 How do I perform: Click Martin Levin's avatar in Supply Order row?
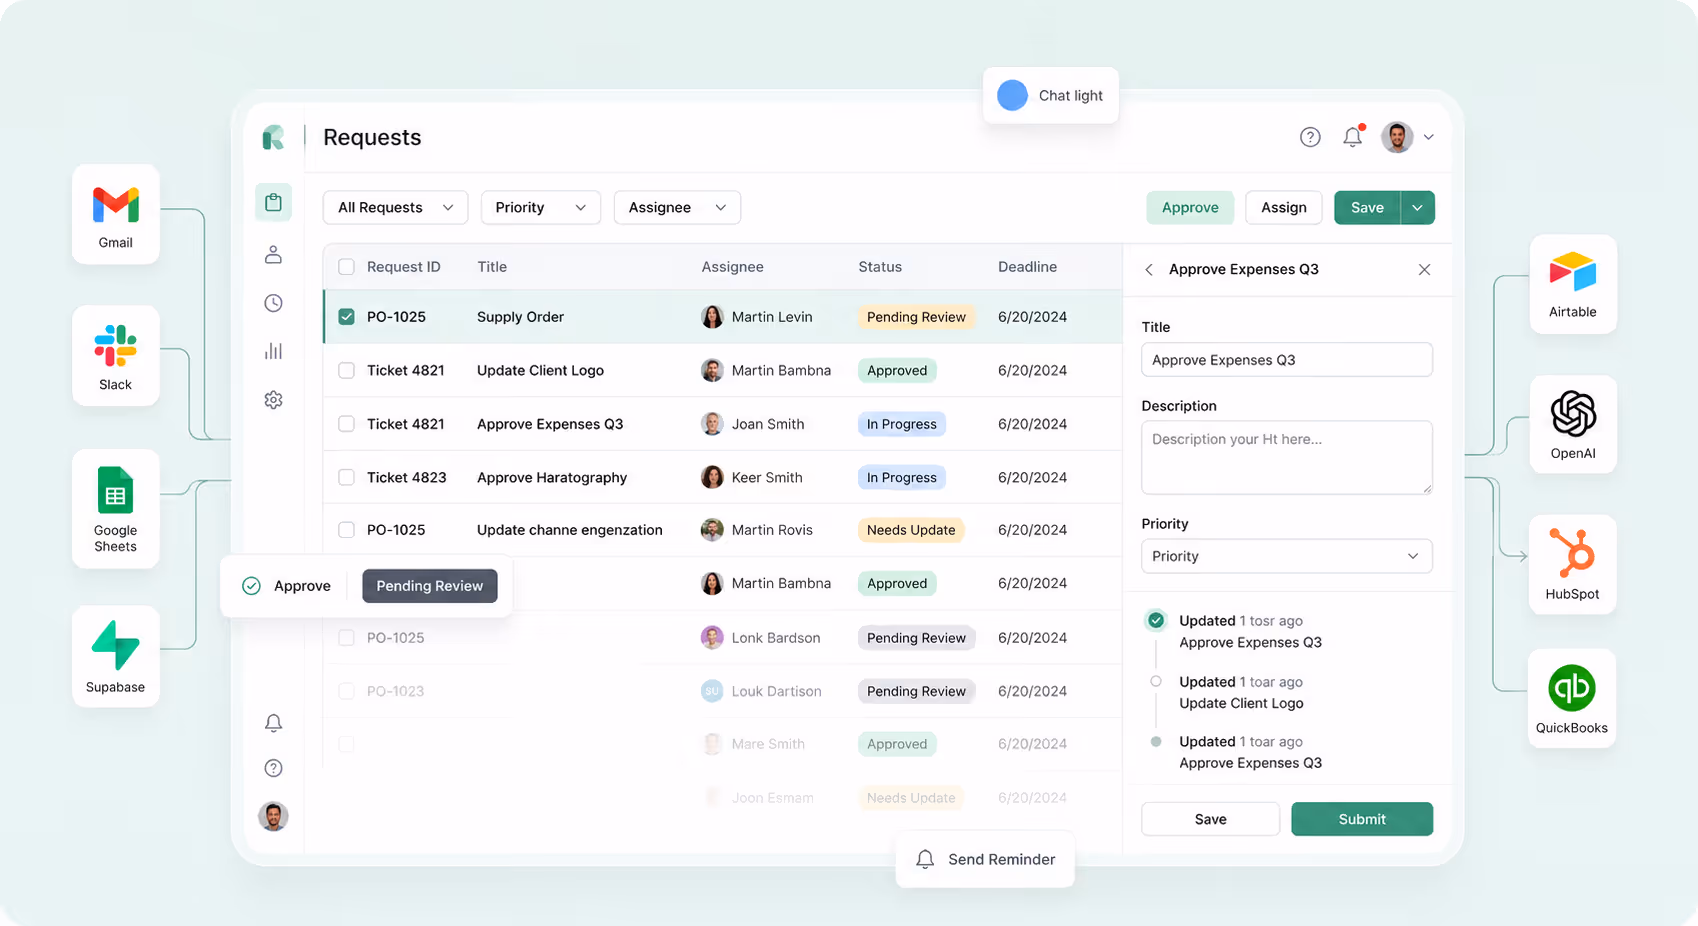pyautogui.click(x=712, y=317)
